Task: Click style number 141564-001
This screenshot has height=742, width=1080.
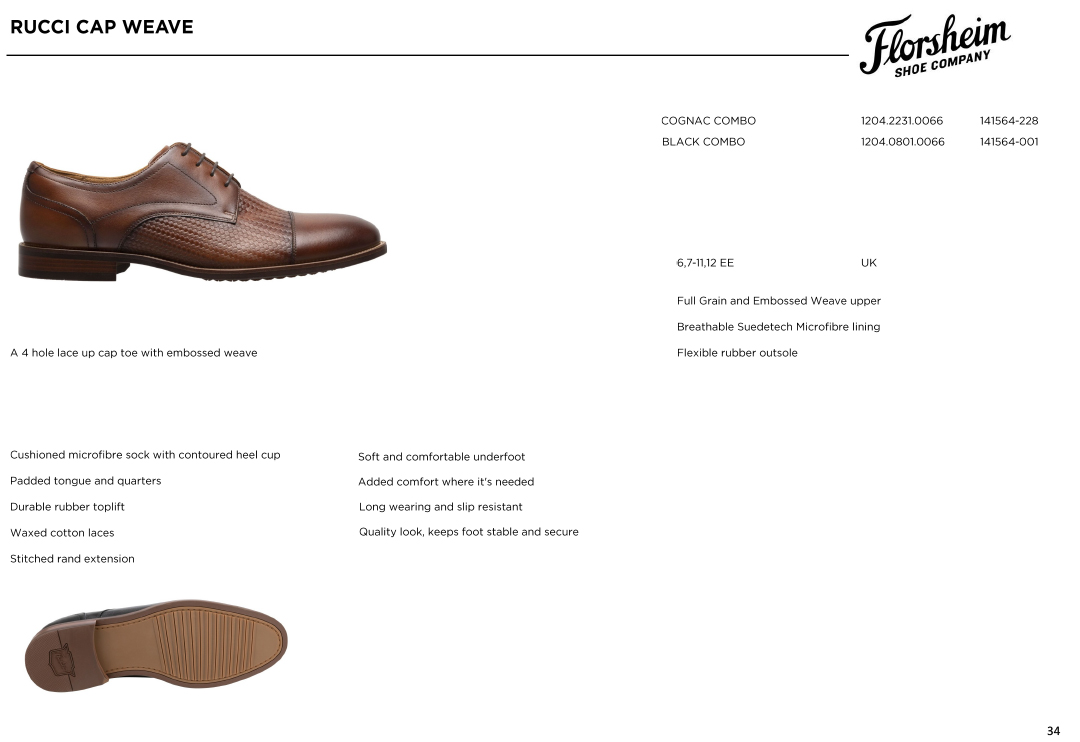Action: (1009, 142)
